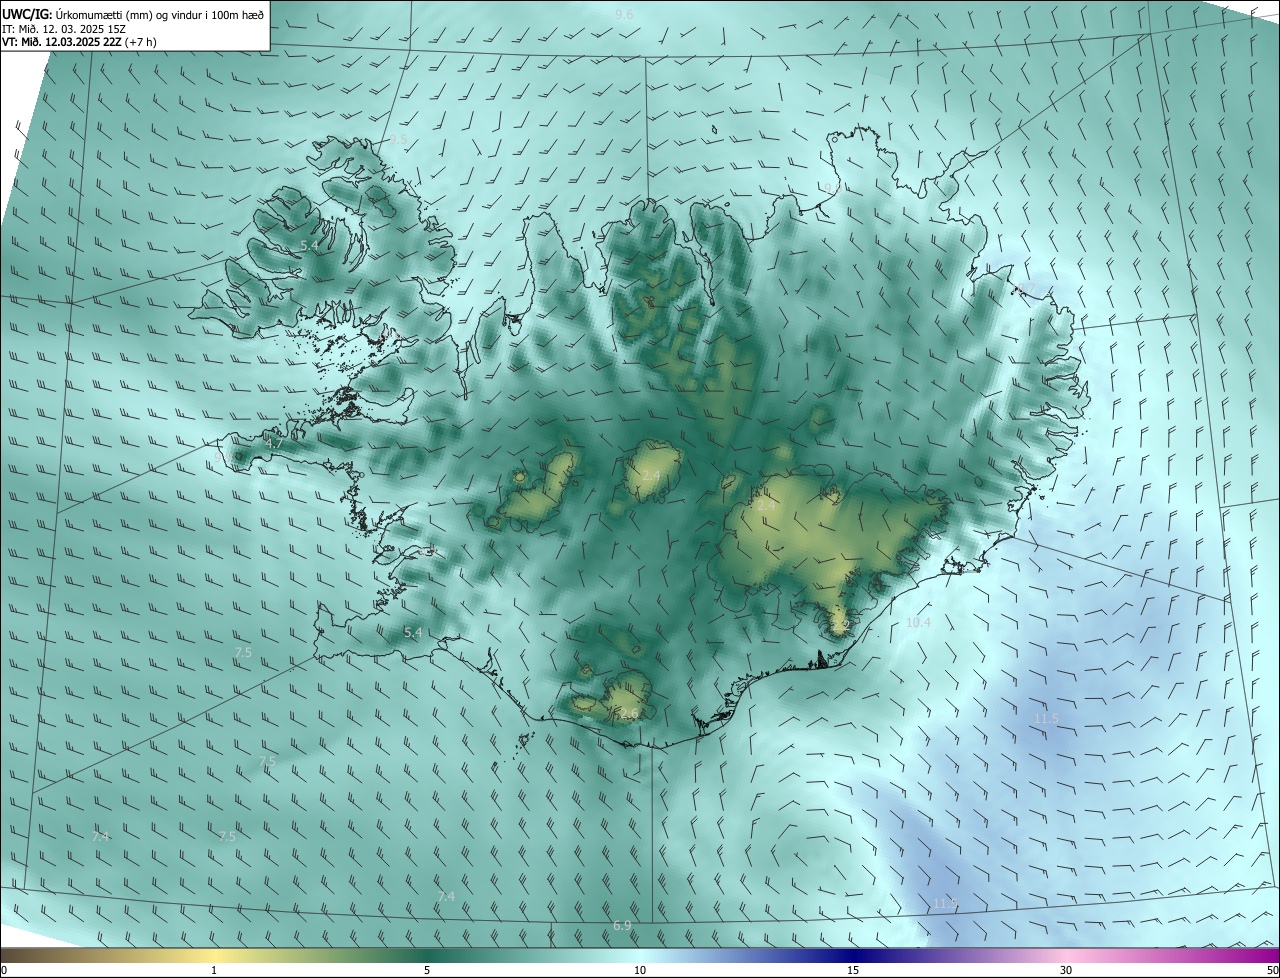Click the 6.9 value at the bottom centre

[x=622, y=926]
